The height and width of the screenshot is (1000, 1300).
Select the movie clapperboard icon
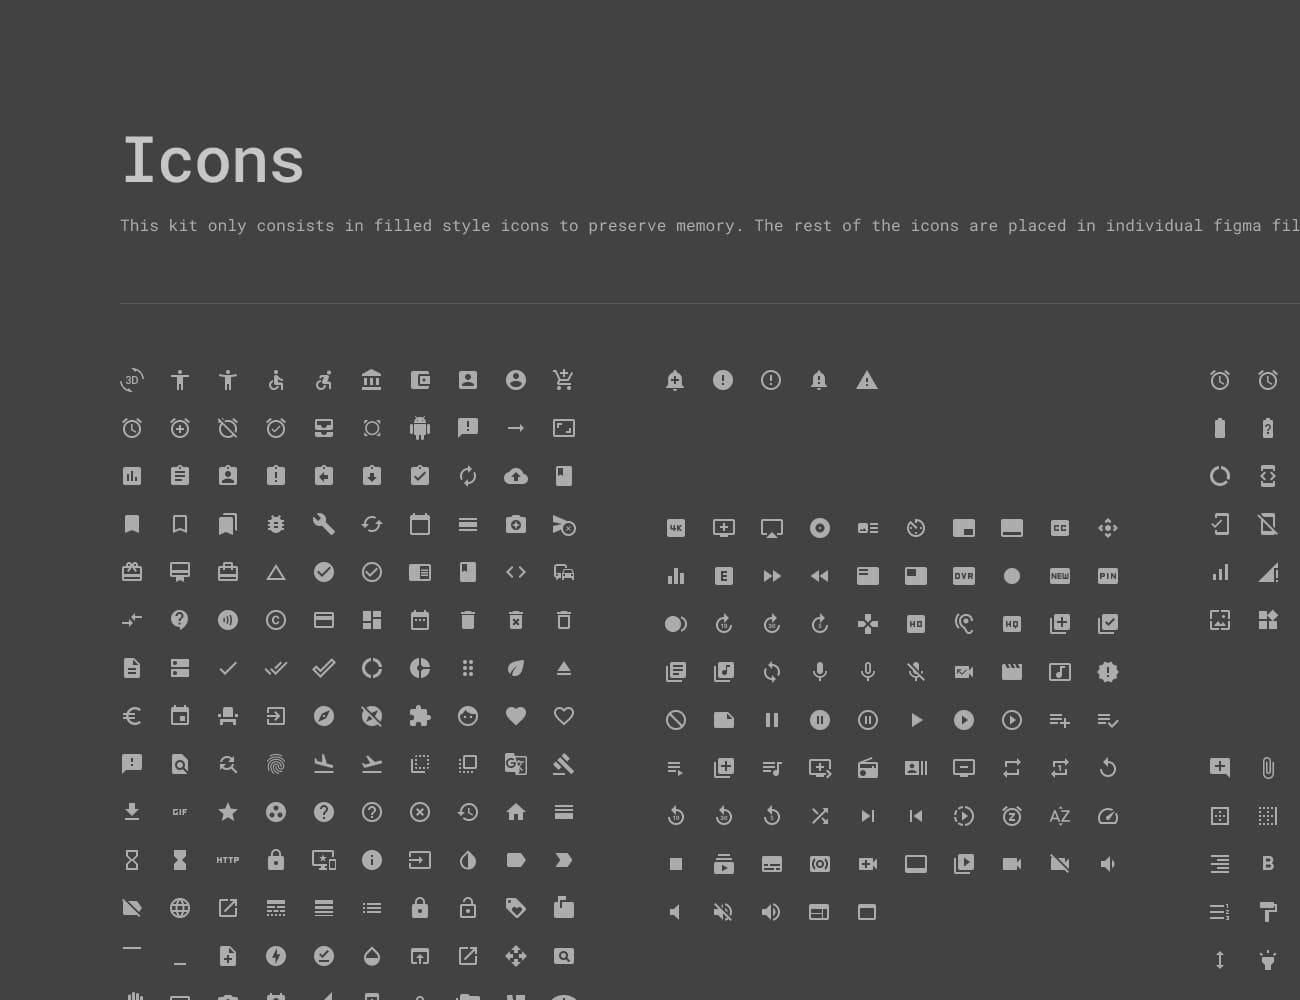pos(1012,672)
